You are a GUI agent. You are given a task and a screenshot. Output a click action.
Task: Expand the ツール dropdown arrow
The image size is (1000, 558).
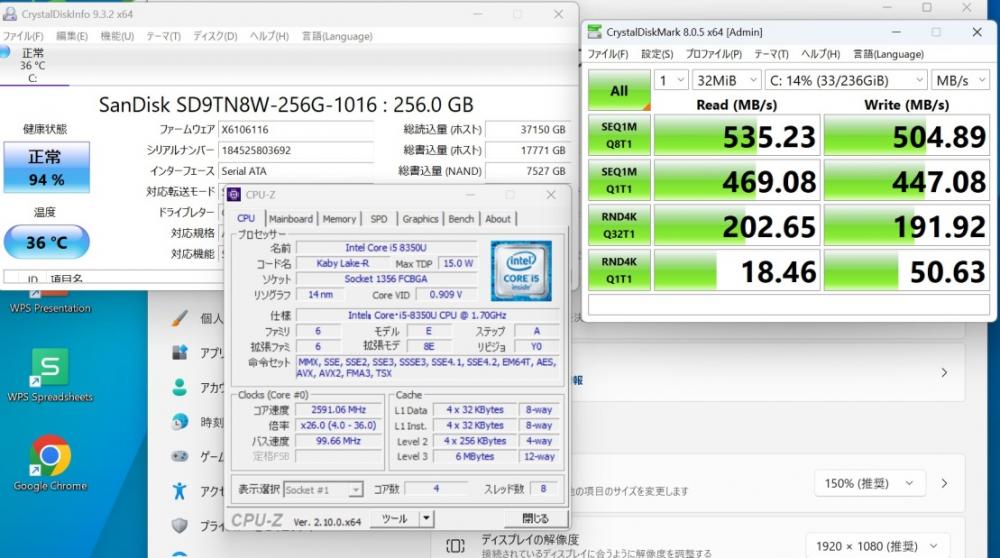click(427, 518)
